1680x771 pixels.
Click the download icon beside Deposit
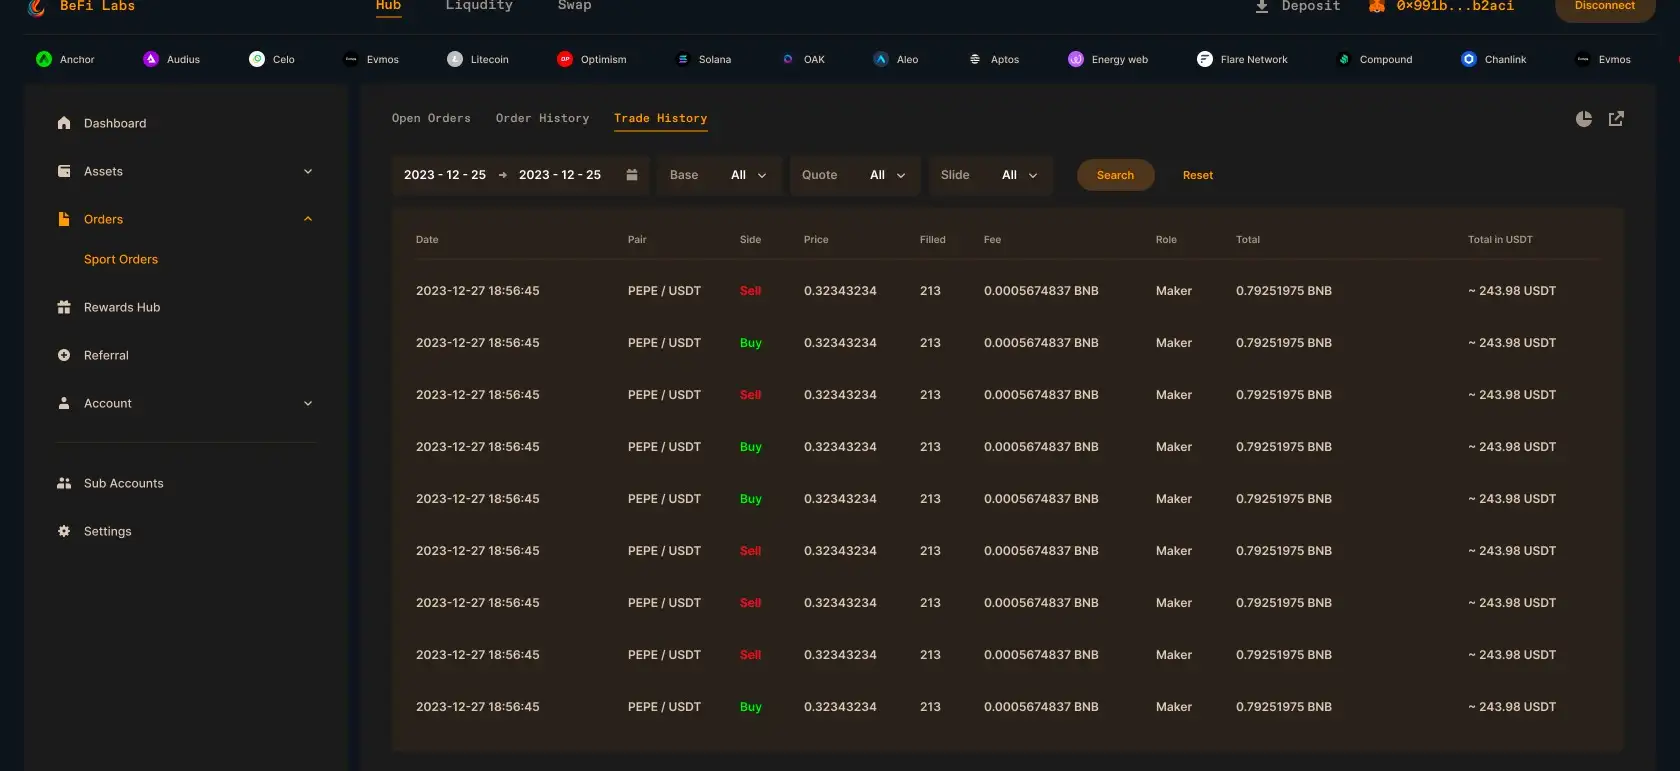[x=1262, y=6]
